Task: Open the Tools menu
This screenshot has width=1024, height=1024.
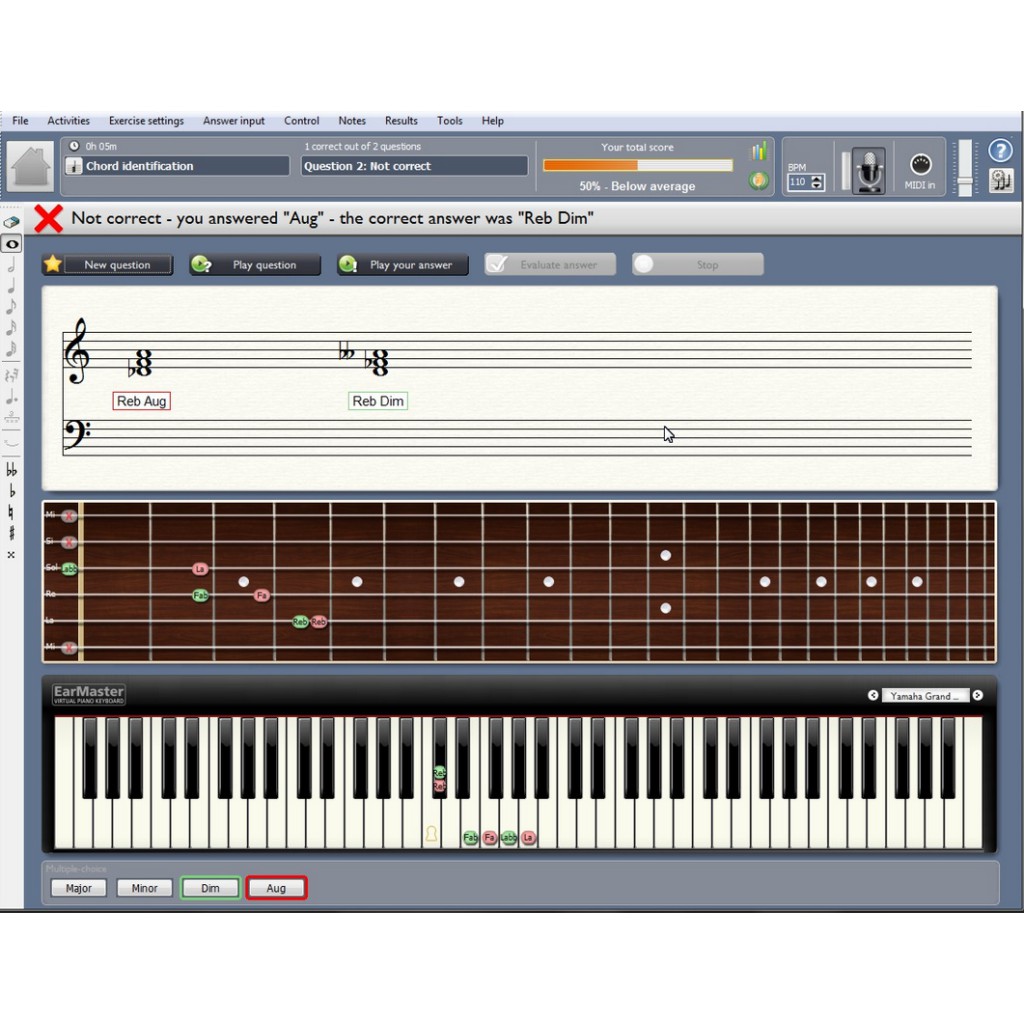Action: (x=449, y=121)
